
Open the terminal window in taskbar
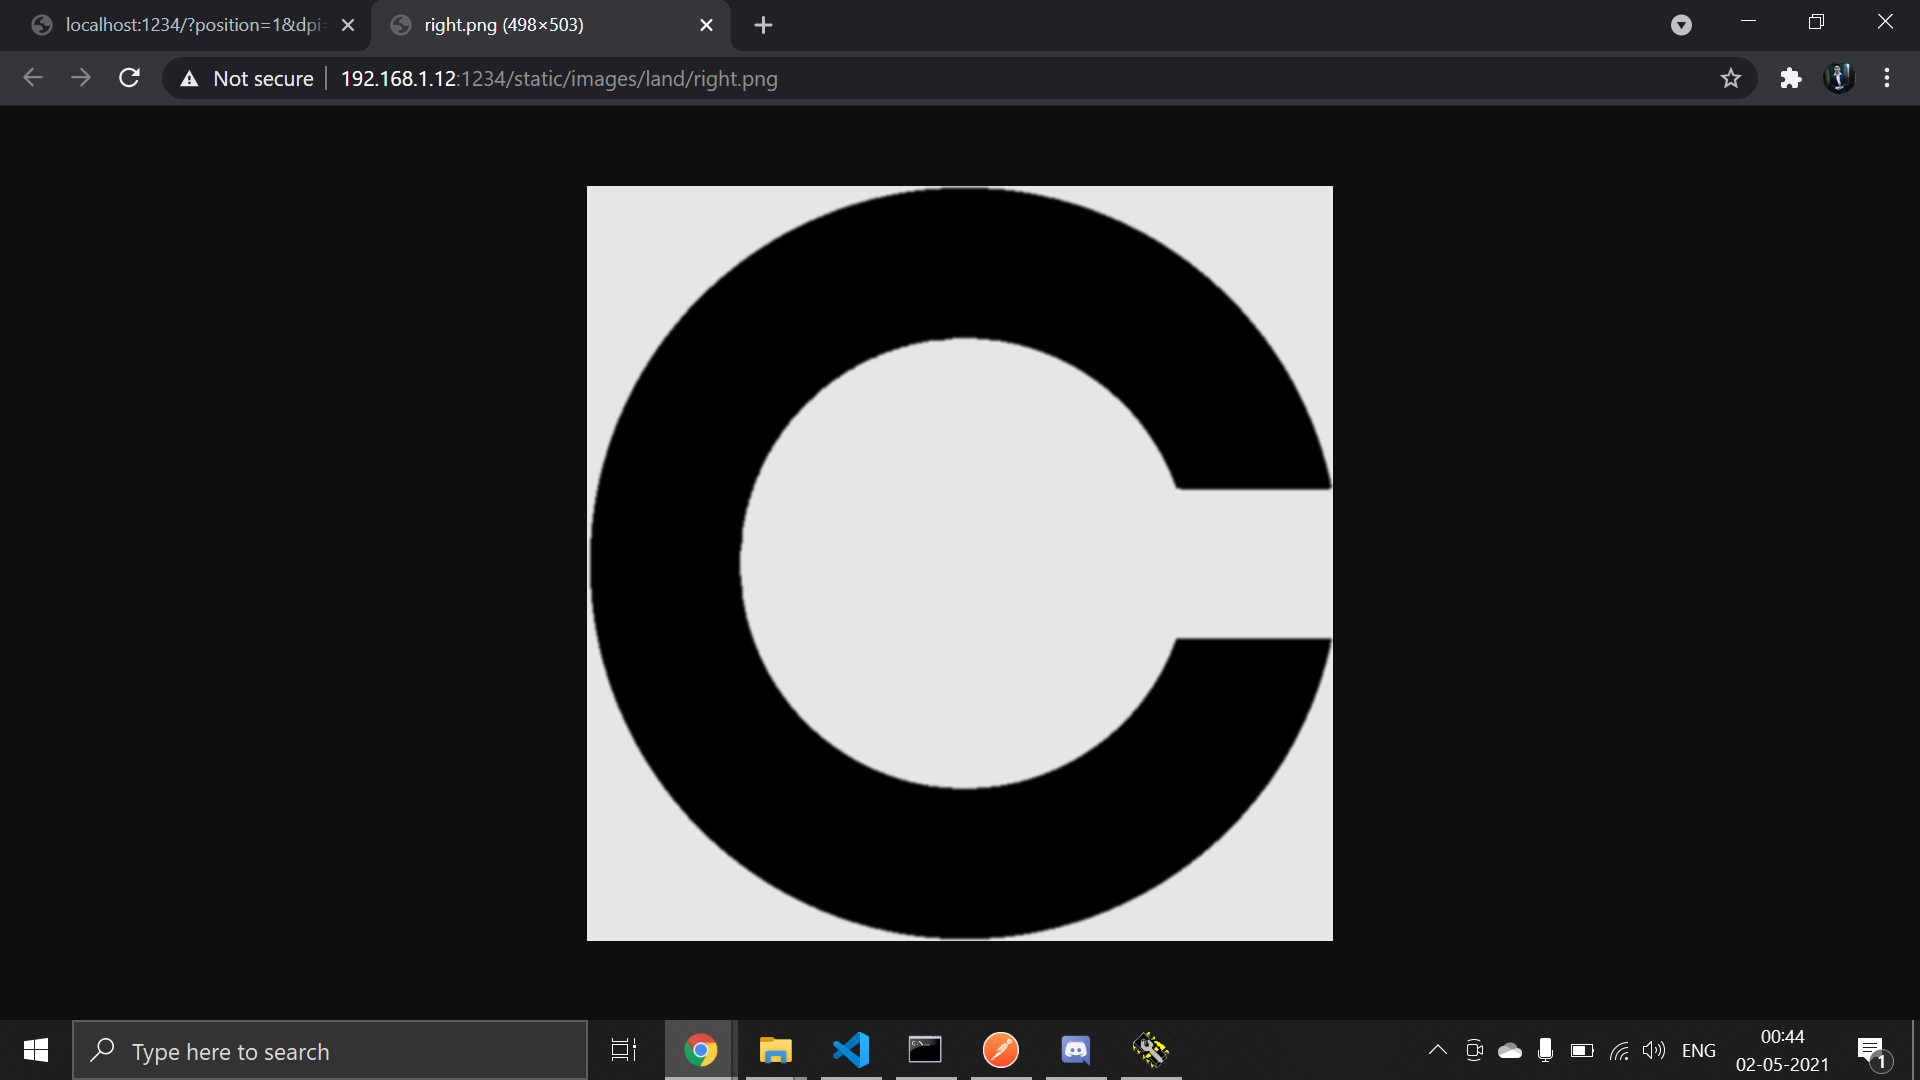(x=925, y=1050)
